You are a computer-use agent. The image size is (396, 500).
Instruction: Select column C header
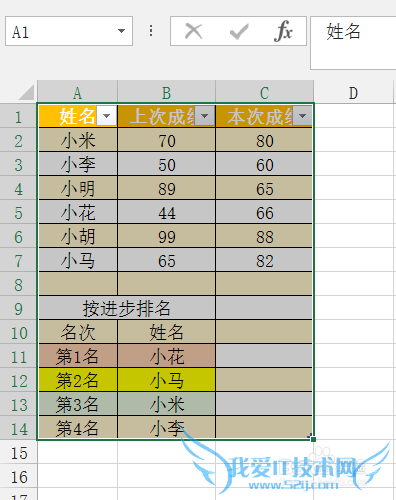point(265,92)
